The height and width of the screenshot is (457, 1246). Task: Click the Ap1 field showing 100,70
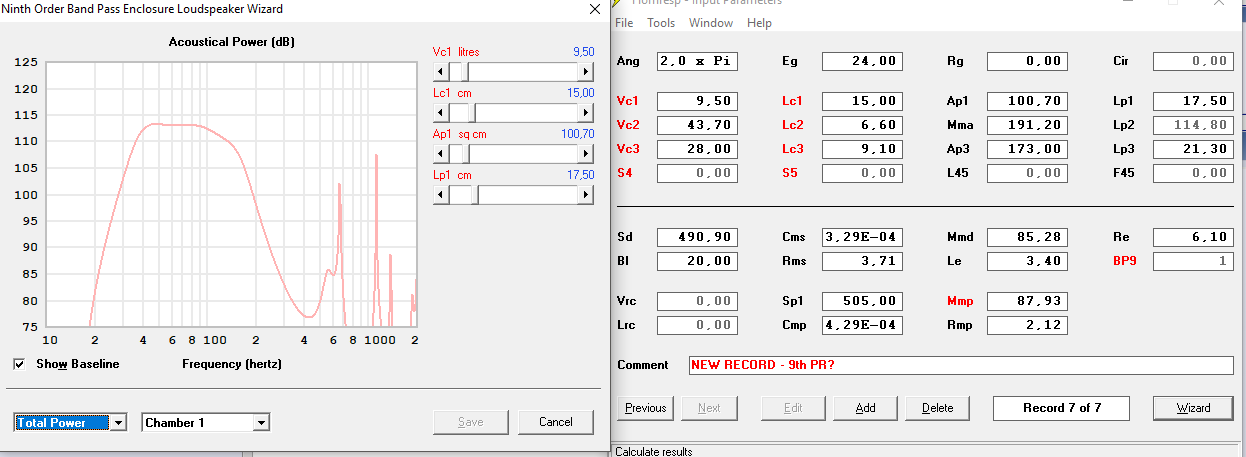point(1027,101)
